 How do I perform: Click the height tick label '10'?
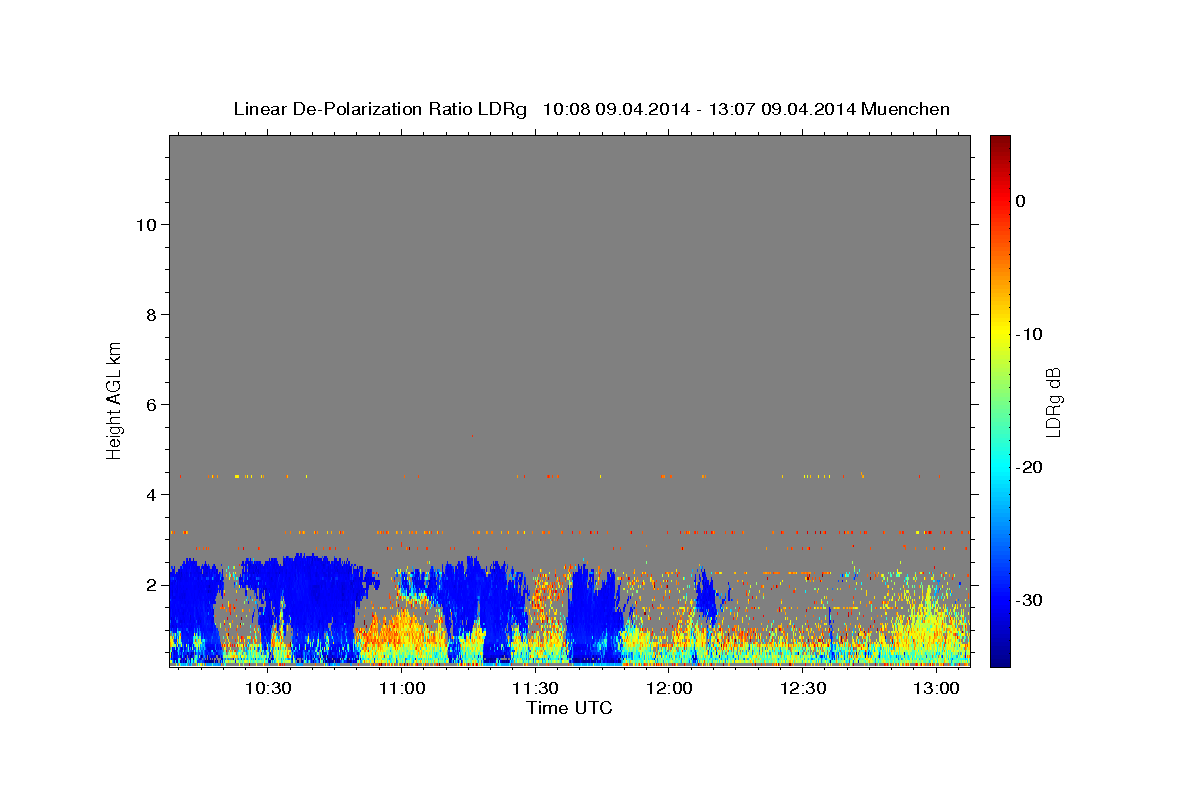pos(146,225)
